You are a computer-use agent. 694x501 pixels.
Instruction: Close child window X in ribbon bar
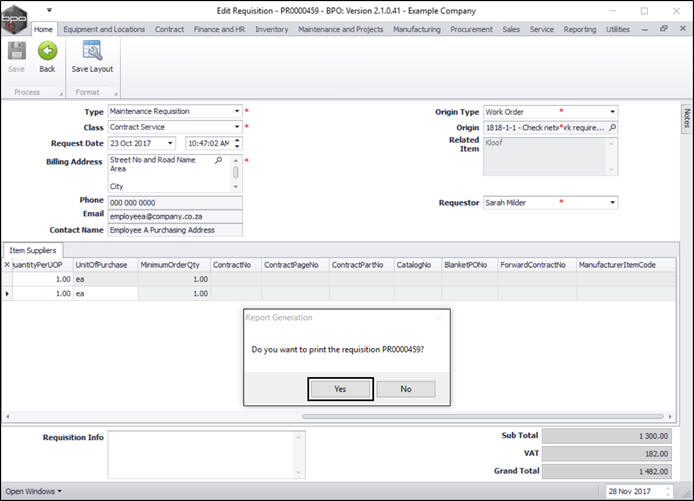click(x=682, y=29)
